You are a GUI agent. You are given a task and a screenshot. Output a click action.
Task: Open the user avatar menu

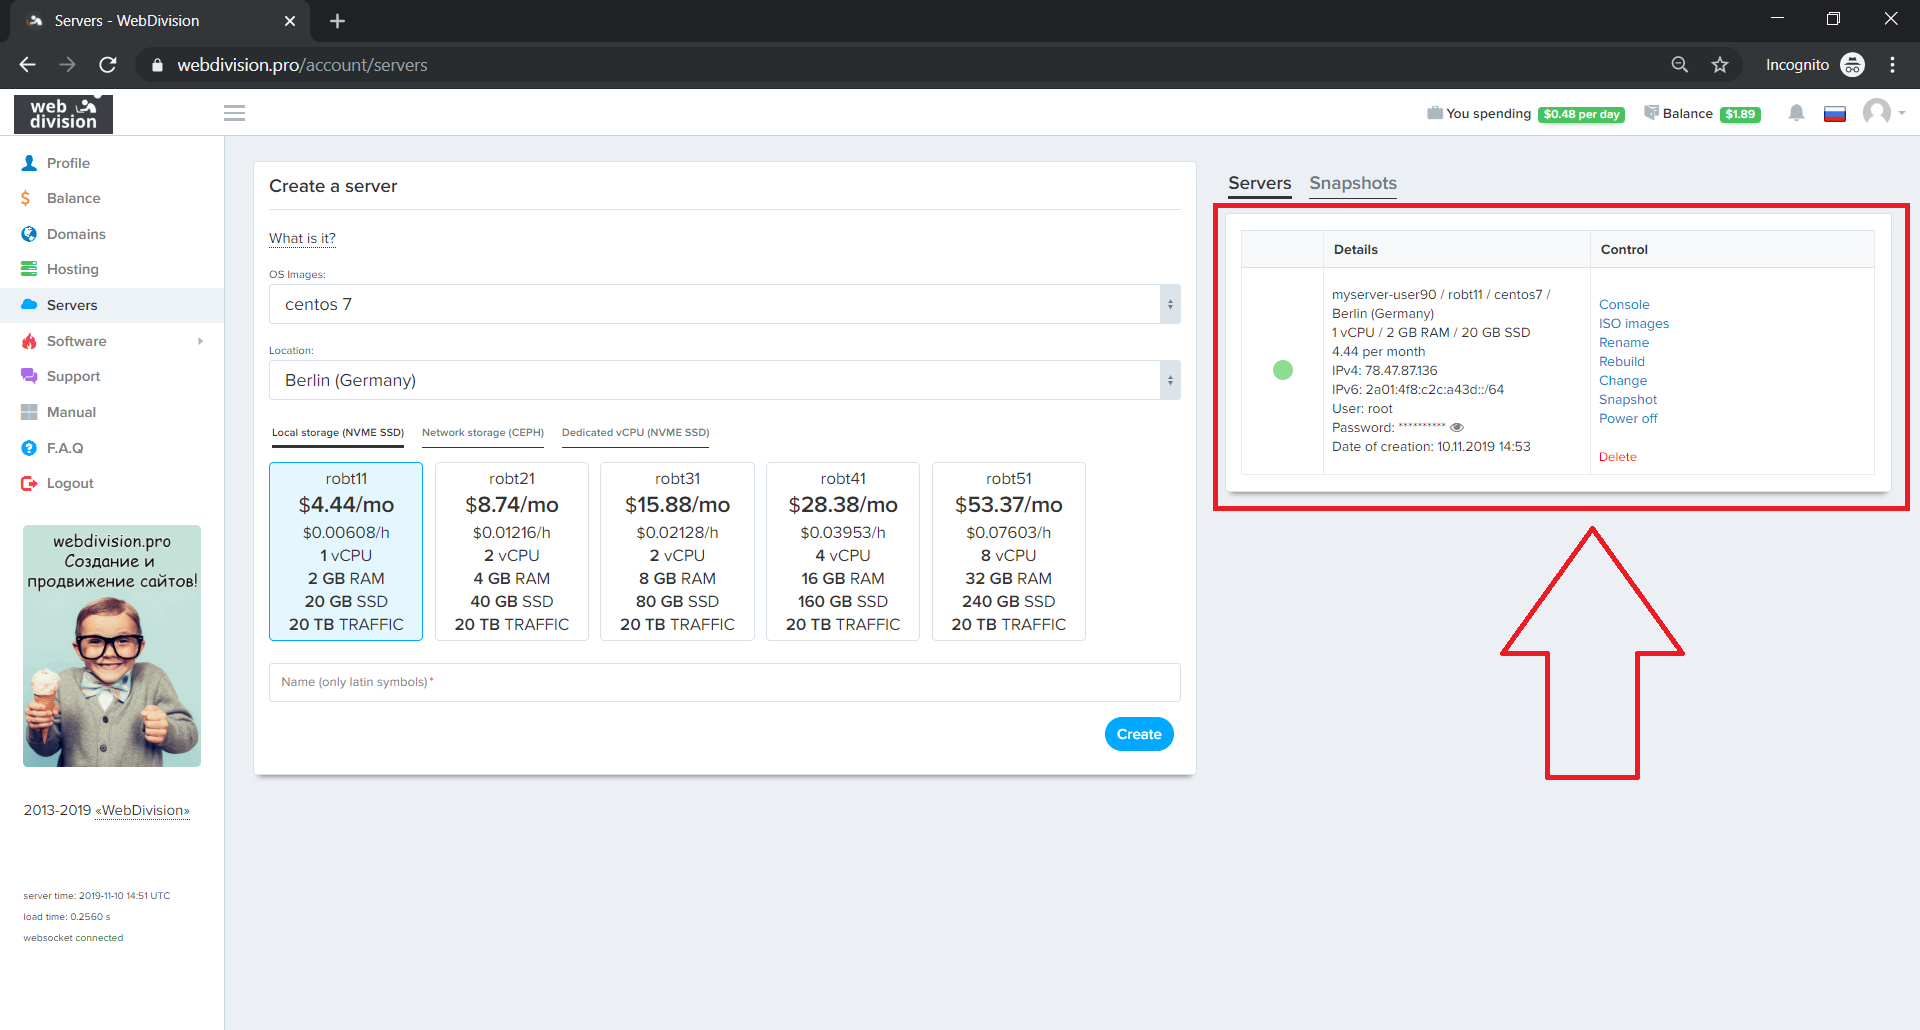1879,112
